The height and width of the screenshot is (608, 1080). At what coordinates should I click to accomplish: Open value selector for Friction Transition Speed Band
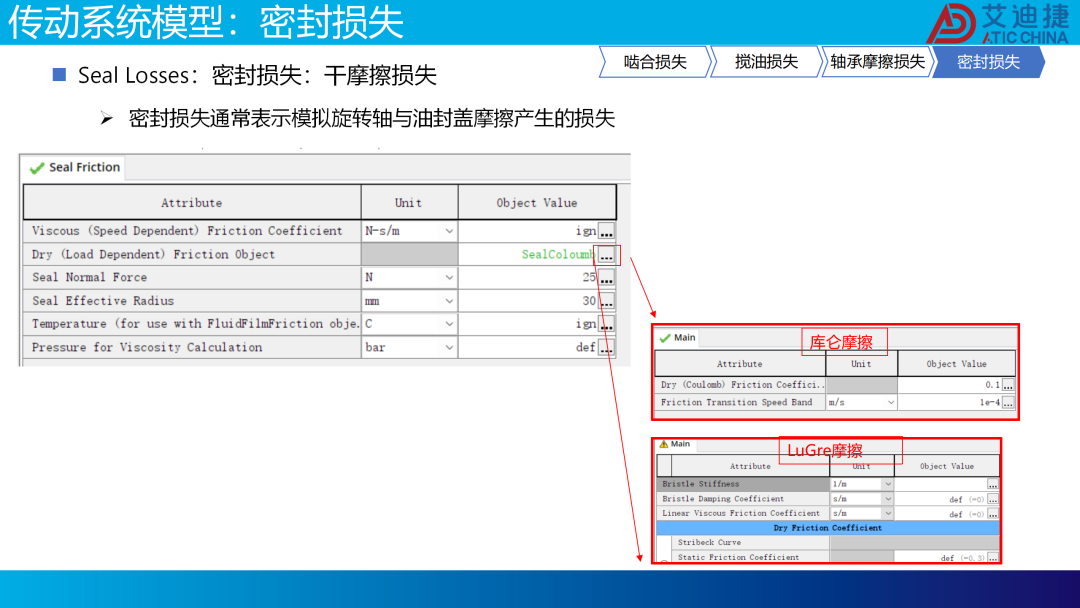[1008, 403]
